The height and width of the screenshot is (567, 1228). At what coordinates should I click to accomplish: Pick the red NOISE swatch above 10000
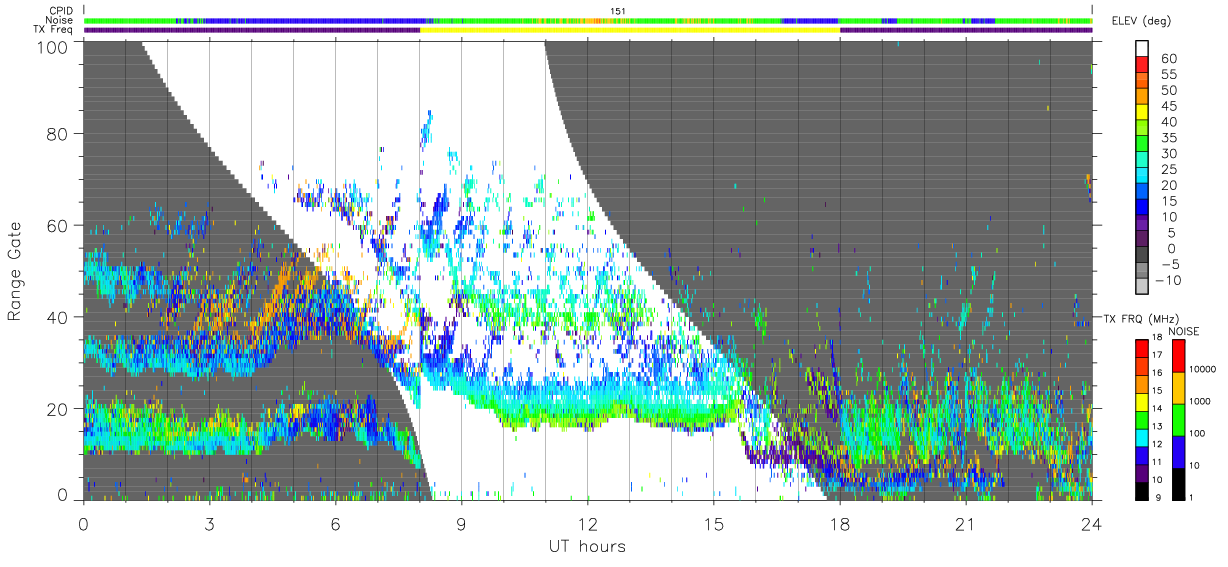point(1178,355)
